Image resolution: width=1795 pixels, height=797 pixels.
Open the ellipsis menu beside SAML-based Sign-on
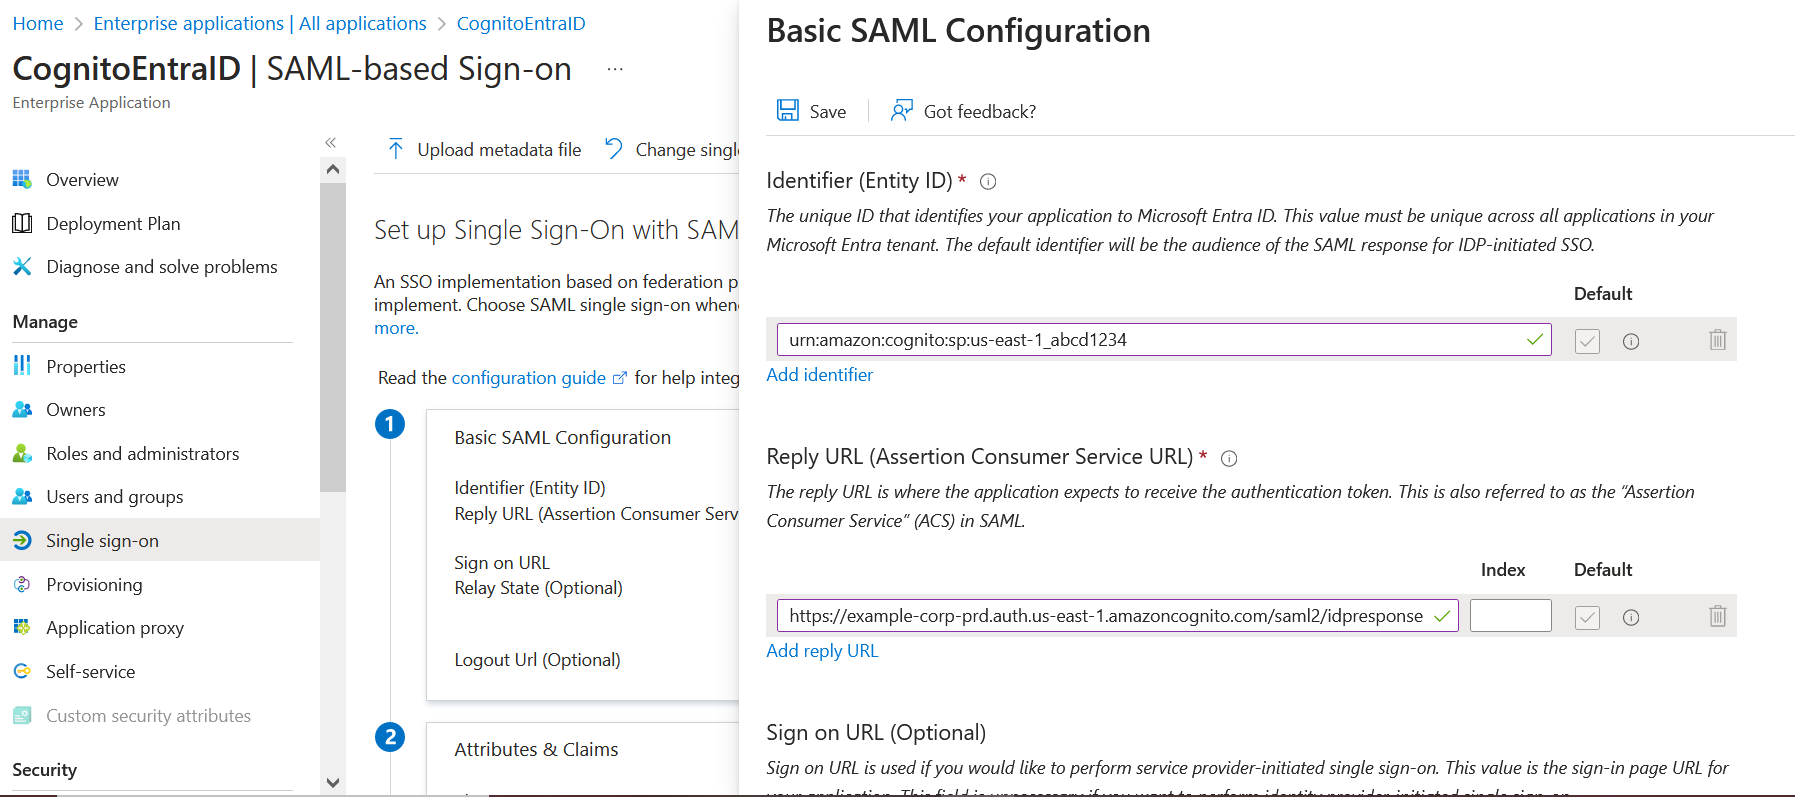tap(614, 68)
